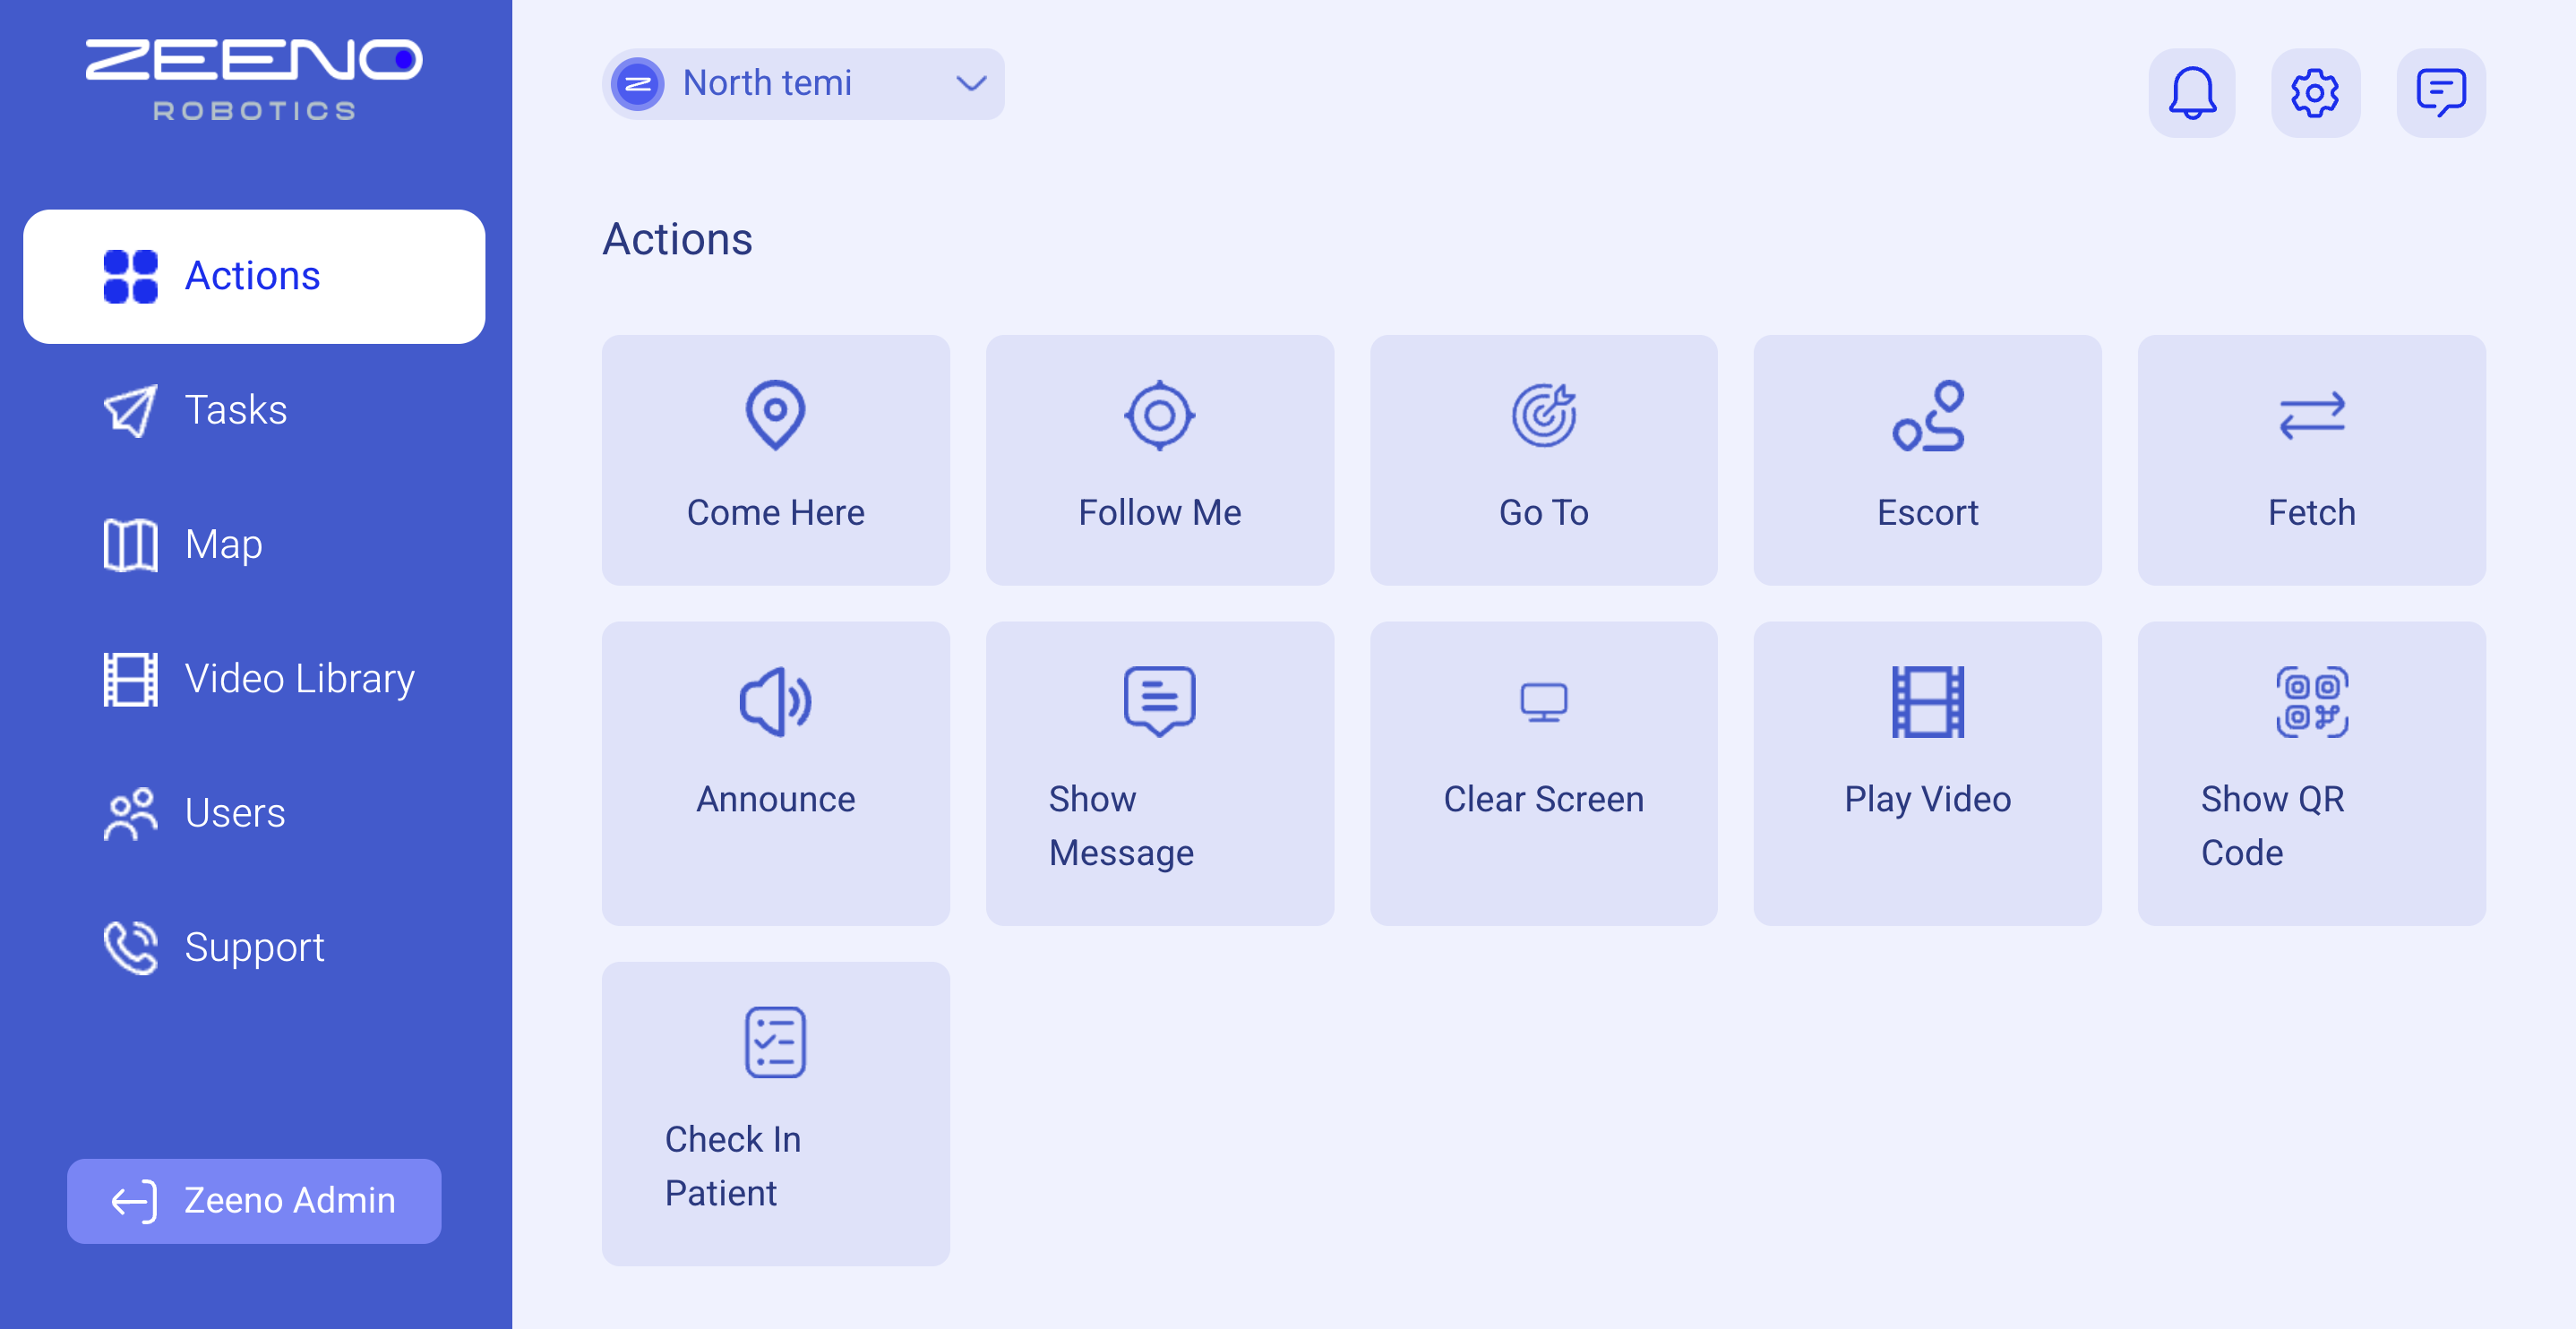Click the Come Here pin icon
The image size is (2576, 1329).
tap(775, 414)
